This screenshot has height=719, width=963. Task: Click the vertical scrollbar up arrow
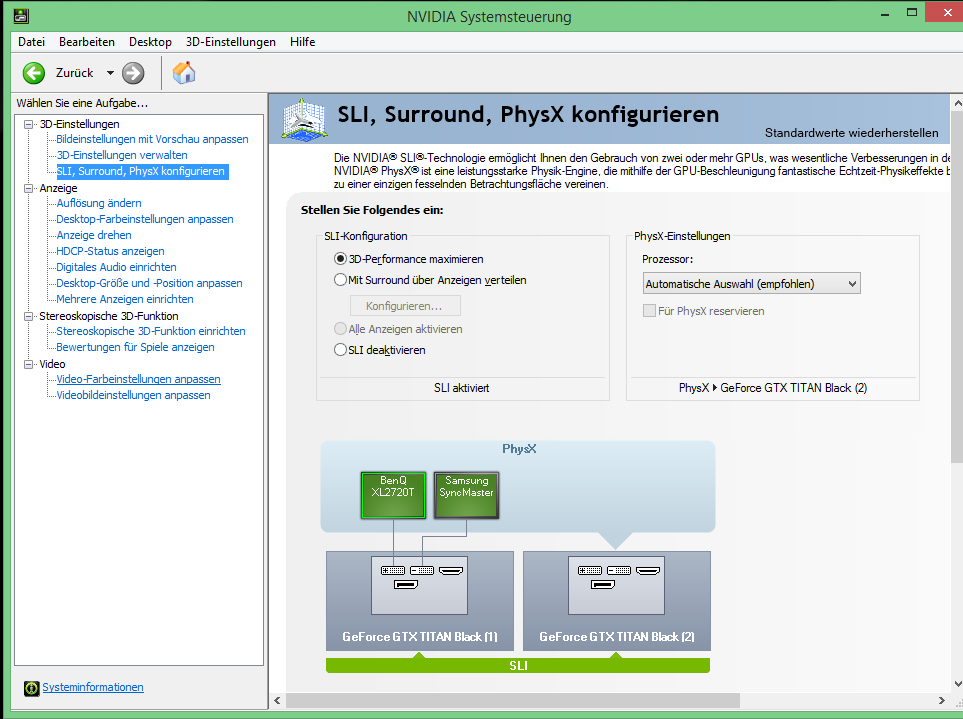click(x=957, y=104)
